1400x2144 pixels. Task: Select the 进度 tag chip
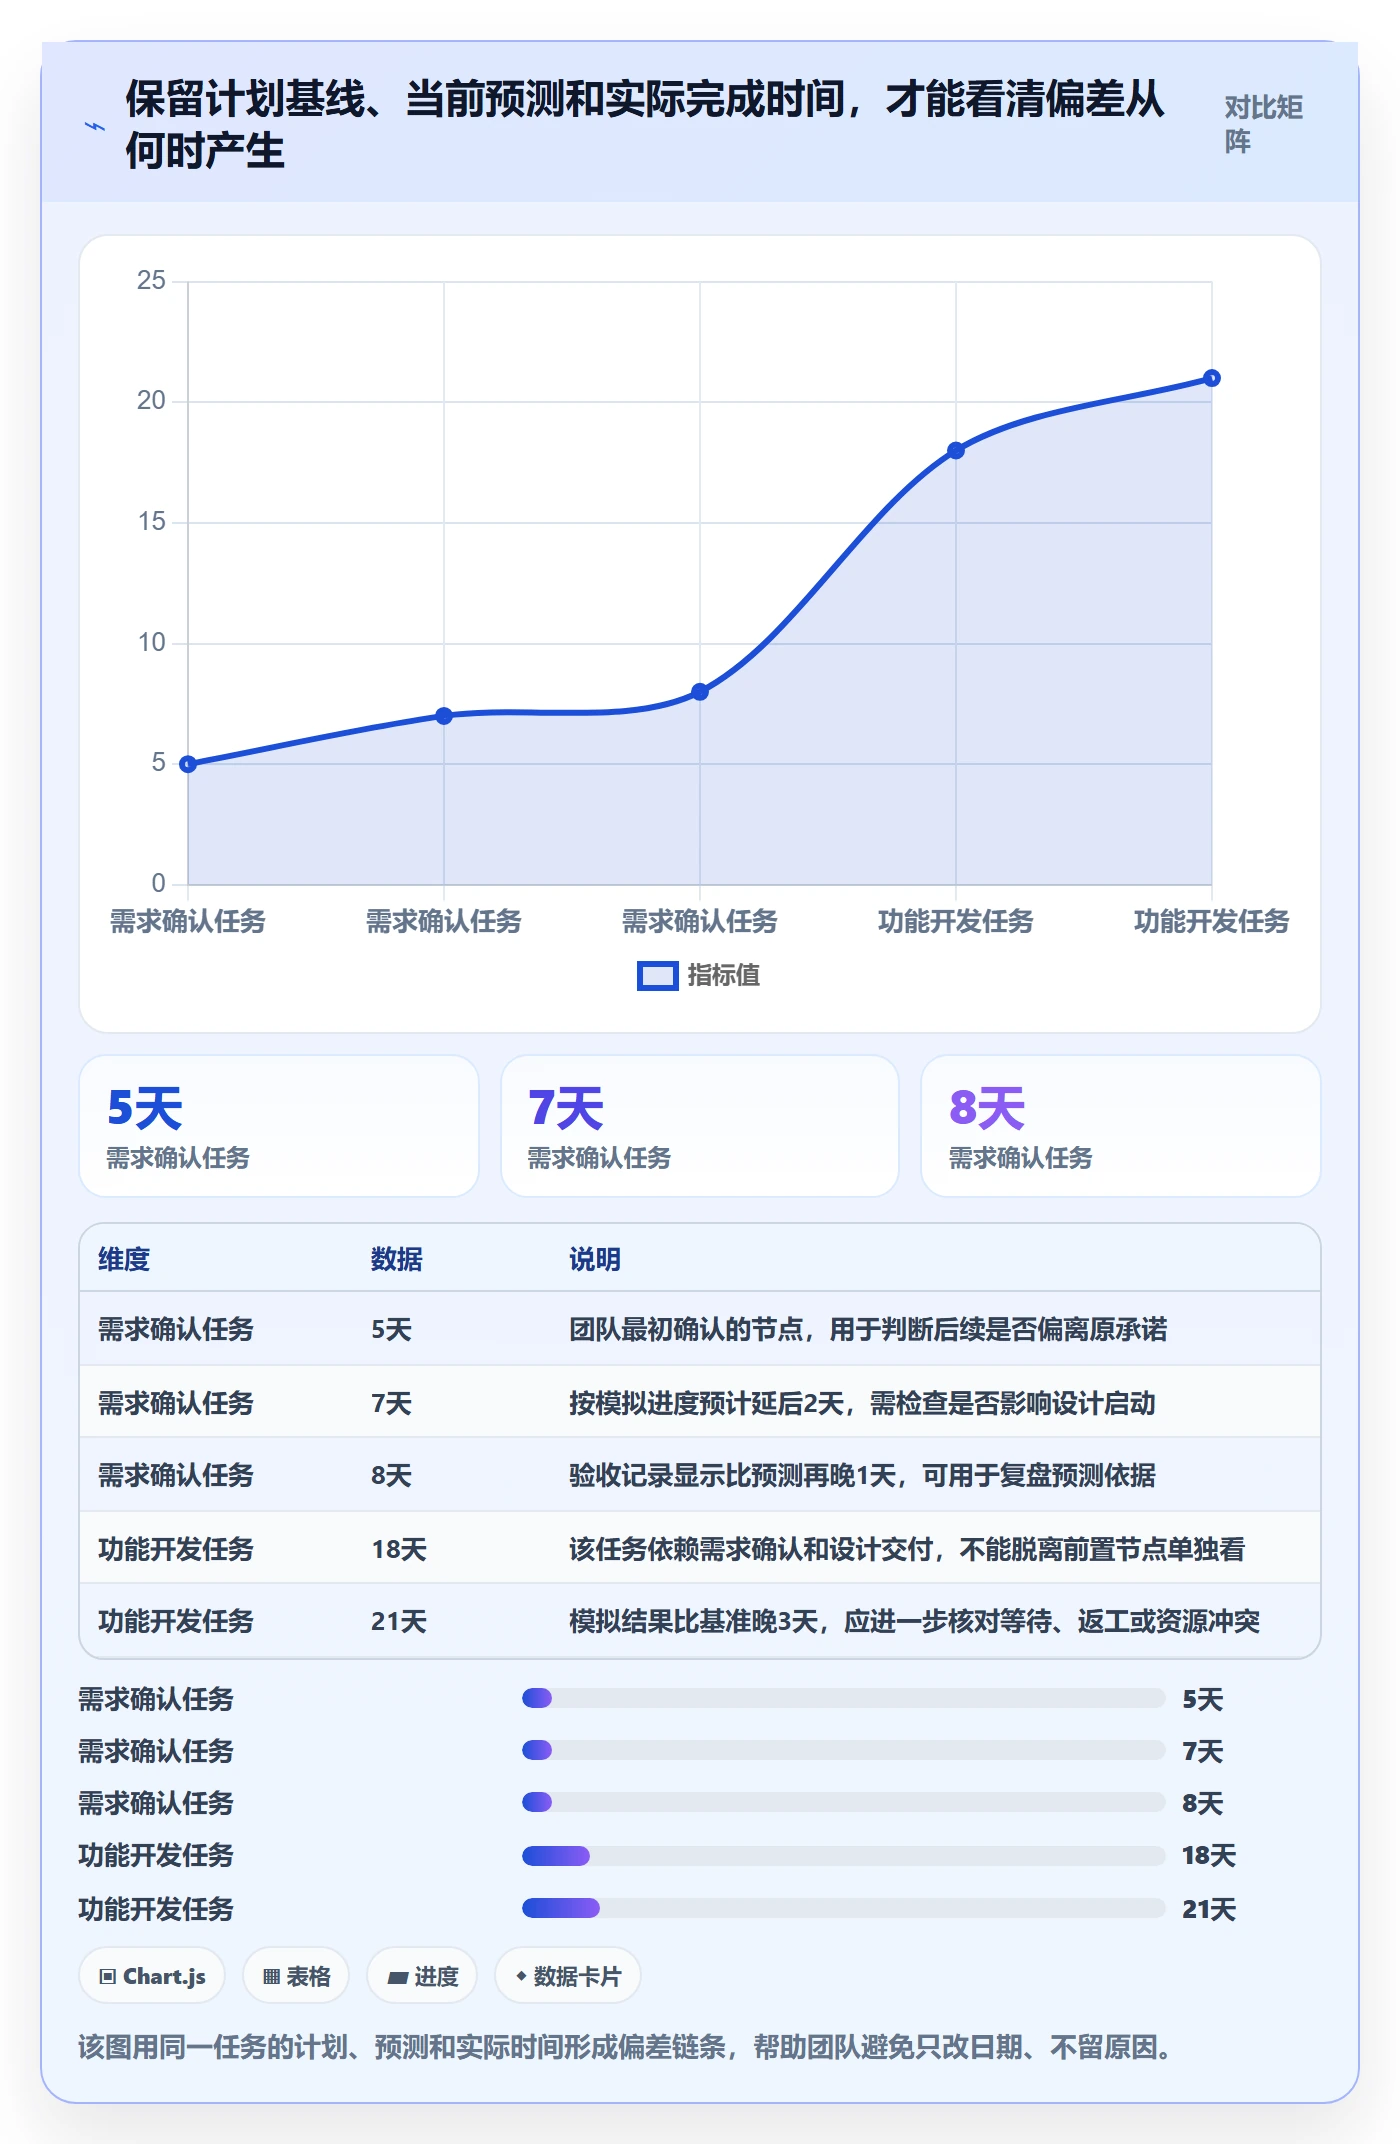tap(422, 1976)
